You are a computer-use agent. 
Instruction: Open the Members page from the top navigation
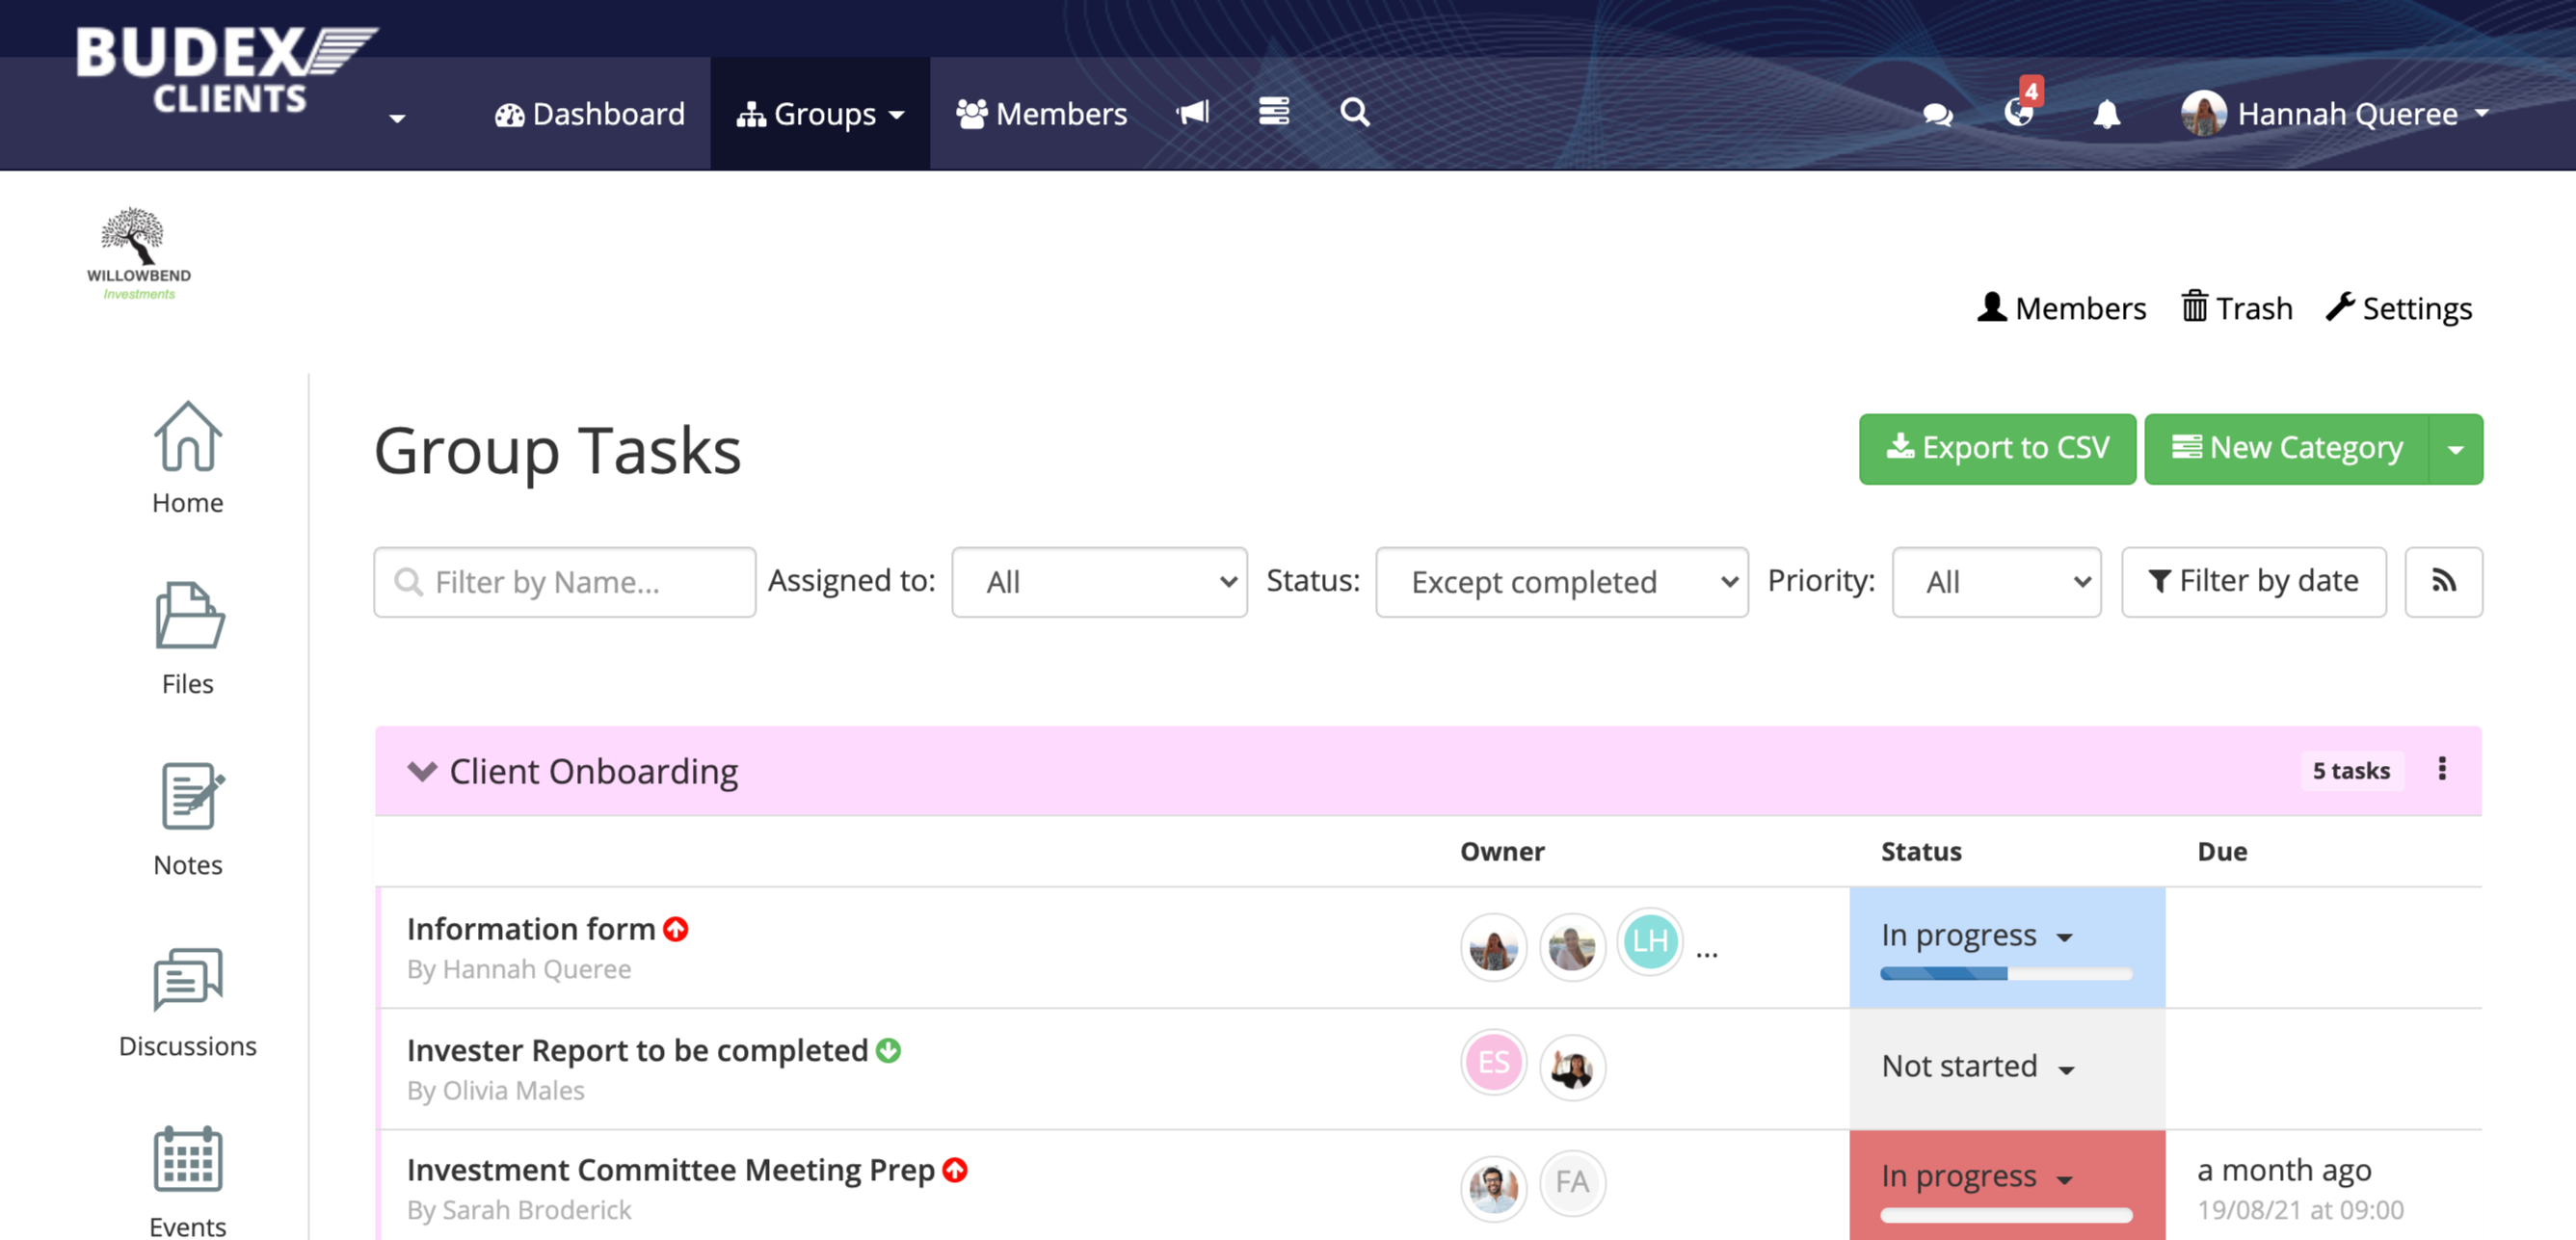point(1041,114)
